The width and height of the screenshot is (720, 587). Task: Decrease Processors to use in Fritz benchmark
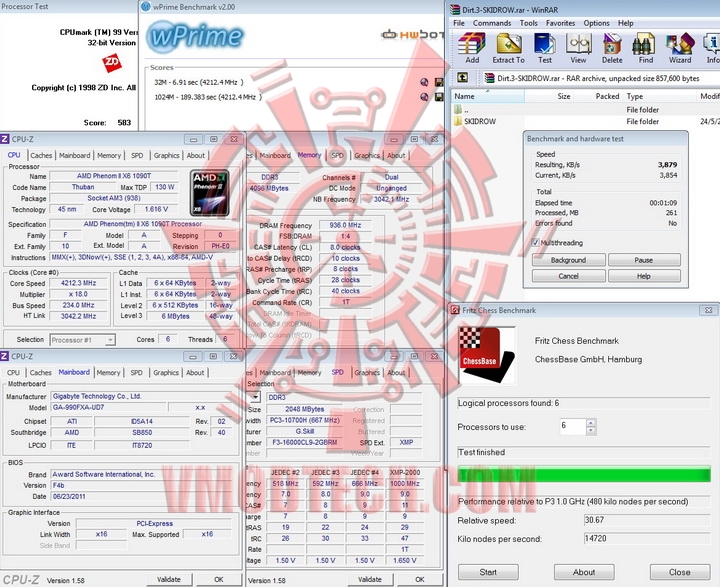tap(591, 431)
